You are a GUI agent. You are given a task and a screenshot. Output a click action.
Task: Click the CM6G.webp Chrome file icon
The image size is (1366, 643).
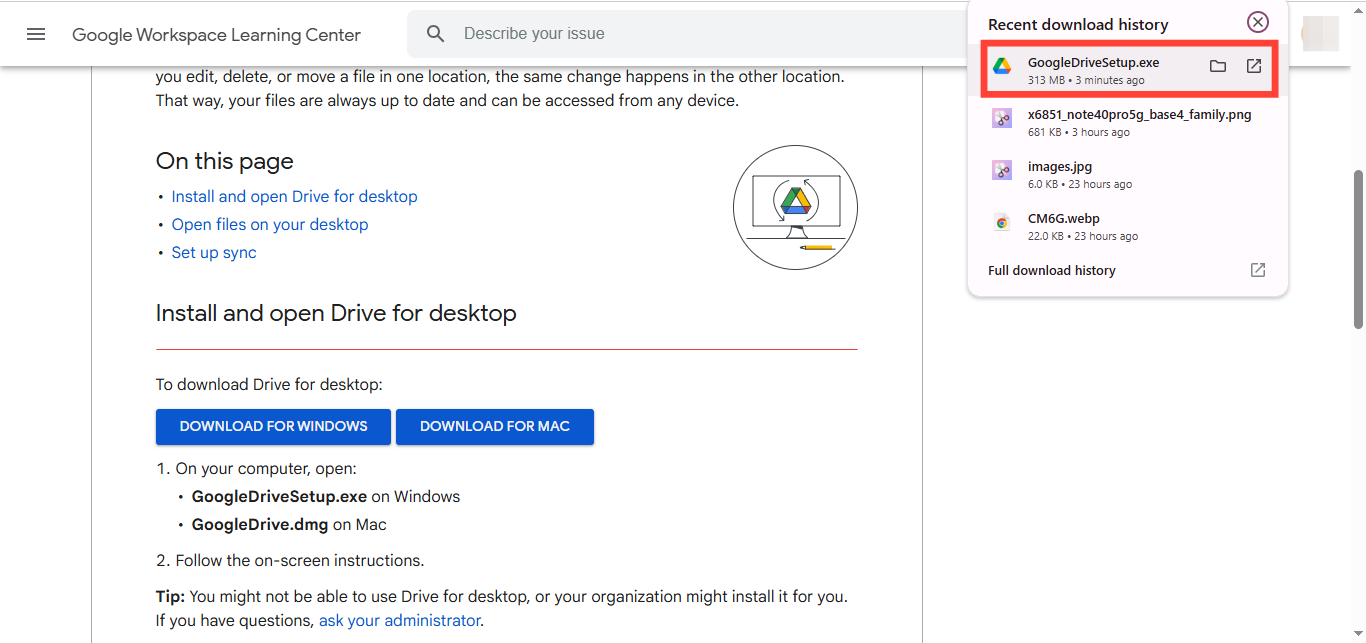pos(1002,222)
